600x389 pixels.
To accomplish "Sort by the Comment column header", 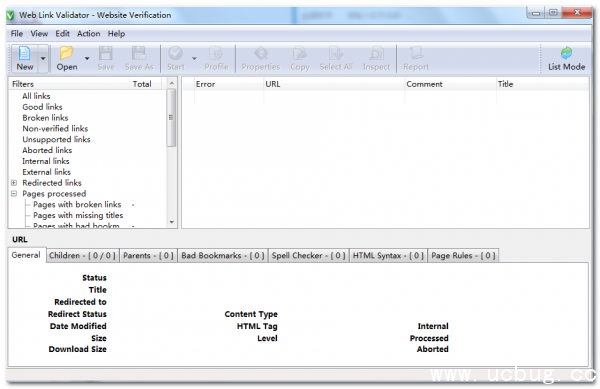I will click(x=450, y=84).
